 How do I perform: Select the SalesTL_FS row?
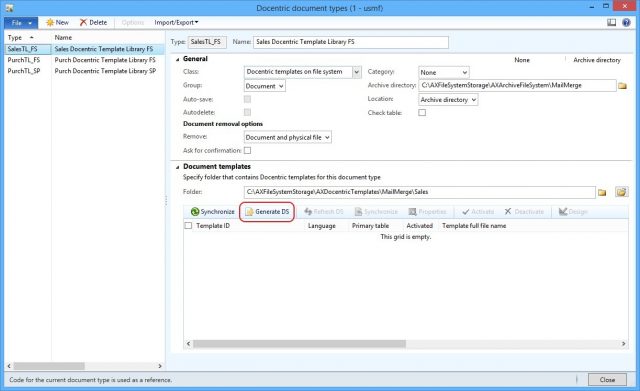[84, 49]
